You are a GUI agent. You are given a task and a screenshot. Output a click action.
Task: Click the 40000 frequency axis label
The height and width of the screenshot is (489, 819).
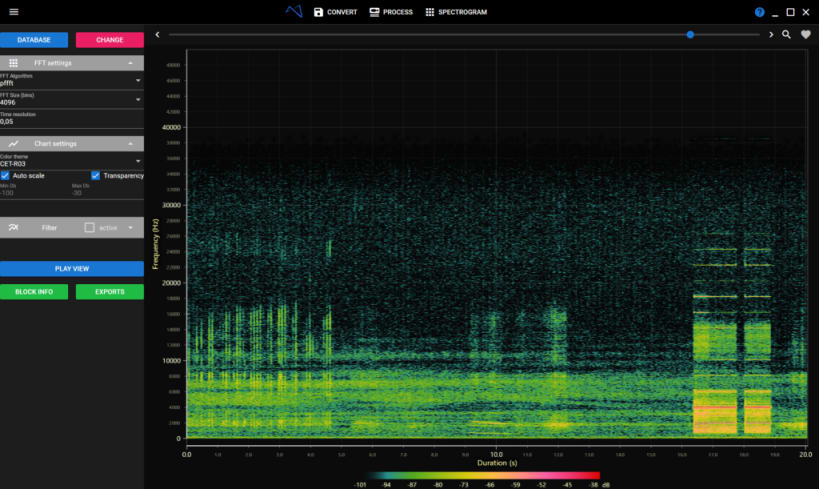(x=171, y=127)
